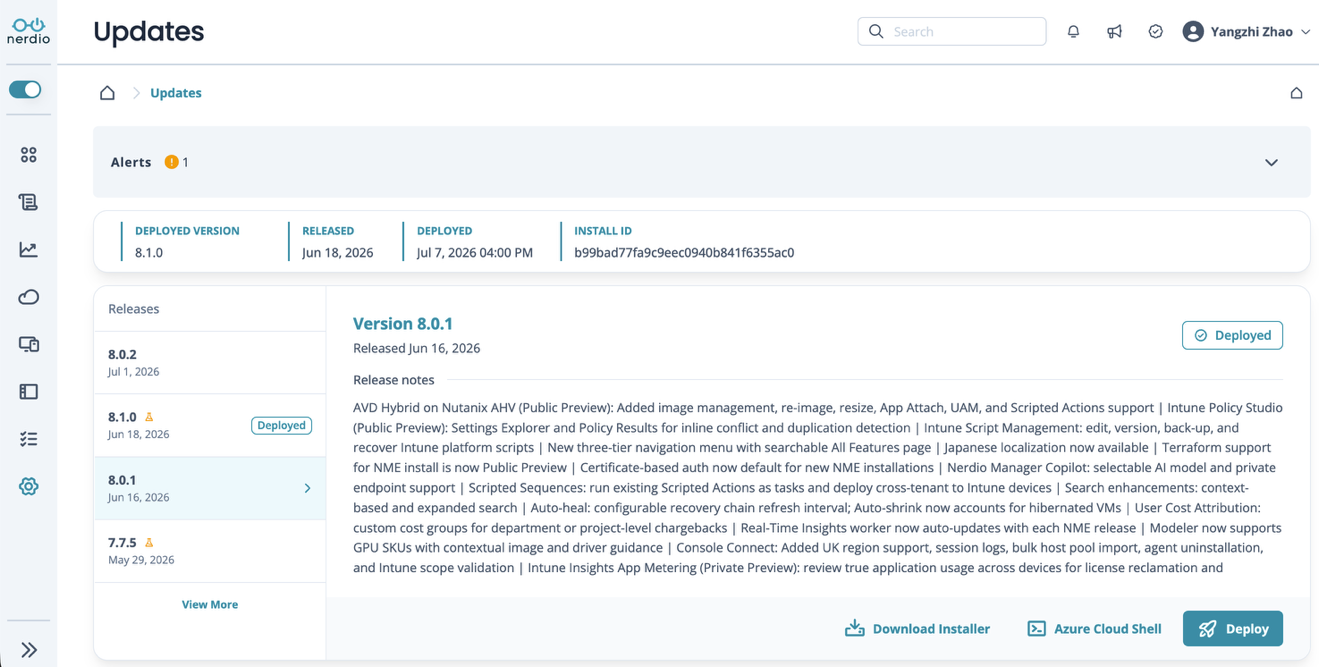Image resolution: width=1319 pixels, height=667 pixels.
Task: Click the chevron arrow on 8.0.1 row
Action: (307, 489)
